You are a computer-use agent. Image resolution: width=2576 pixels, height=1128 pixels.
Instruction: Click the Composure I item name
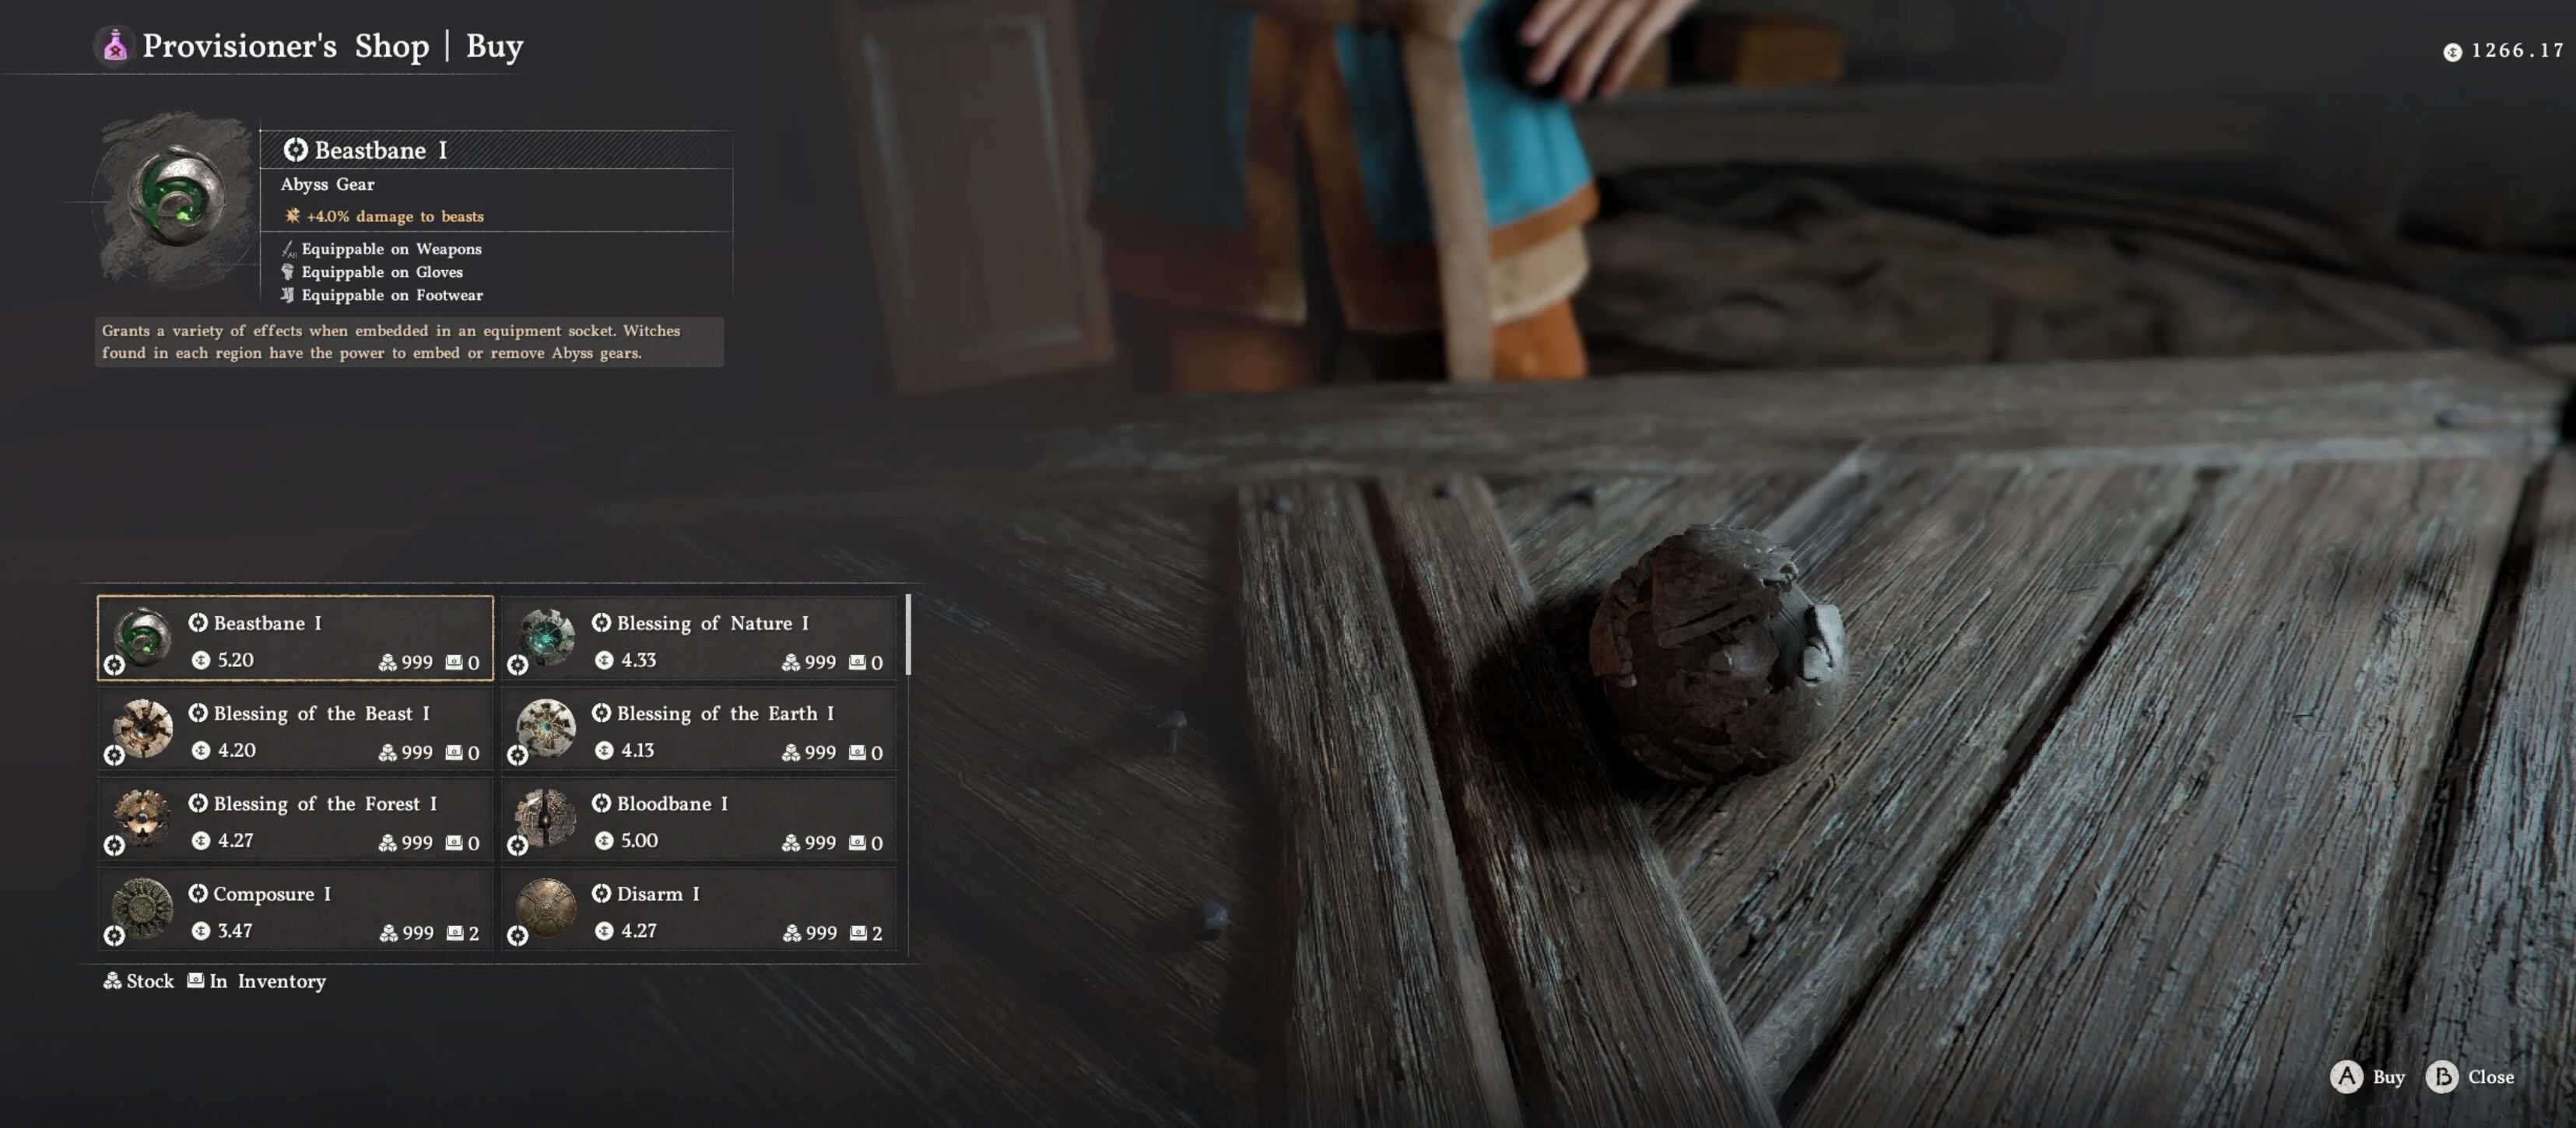coord(272,893)
